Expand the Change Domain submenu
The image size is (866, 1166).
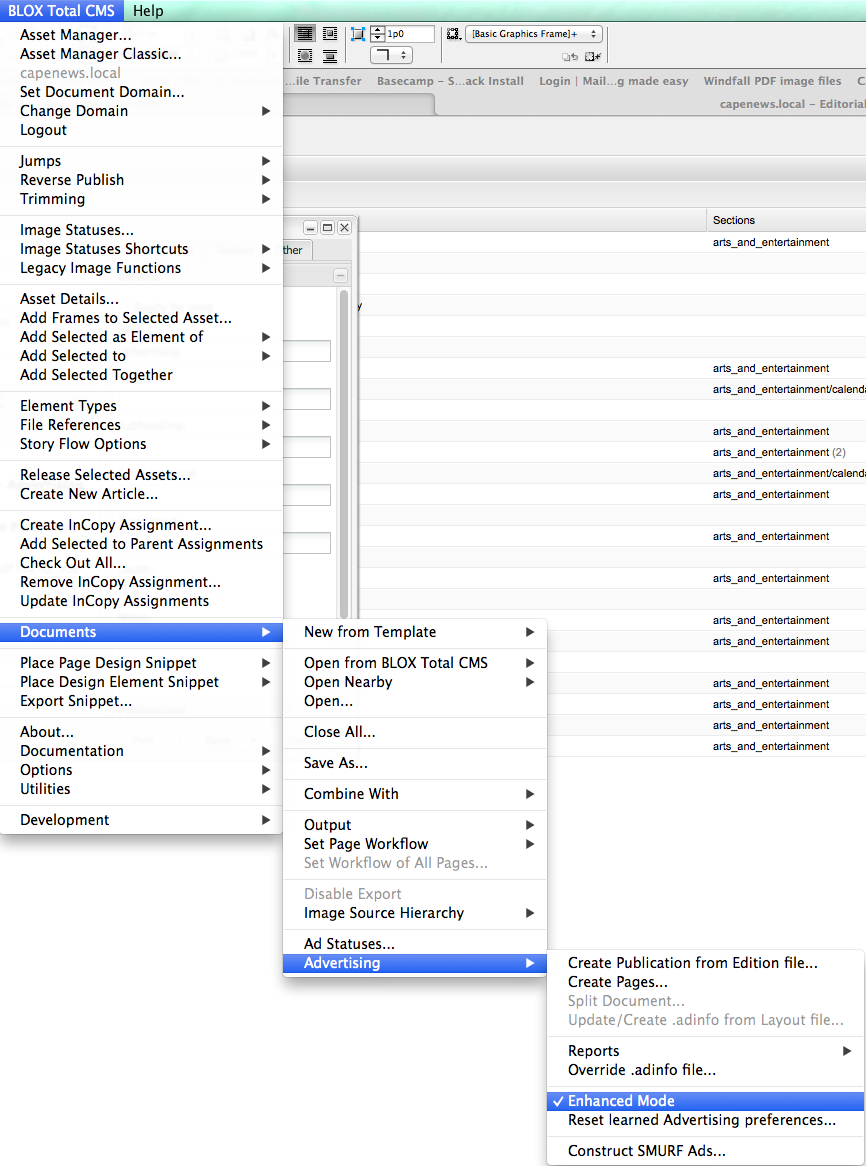pyautogui.click(x=141, y=111)
